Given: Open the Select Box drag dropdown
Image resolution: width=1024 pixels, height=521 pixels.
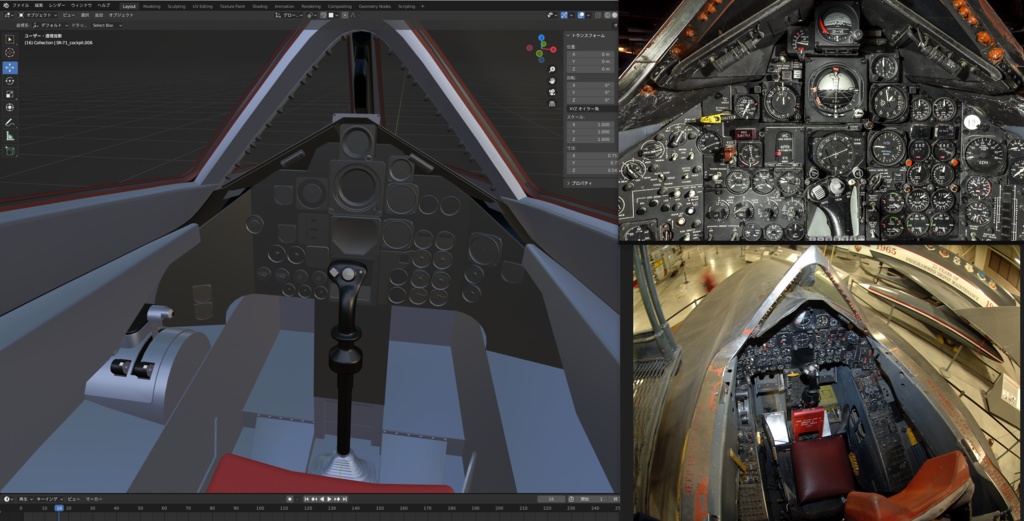Looking at the screenshot, I should pyautogui.click(x=106, y=25).
